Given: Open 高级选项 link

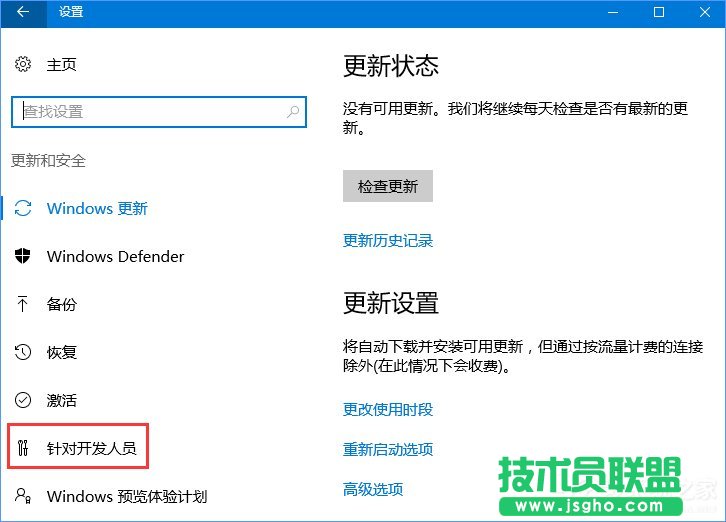Looking at the screenshot, I should 373,489.
